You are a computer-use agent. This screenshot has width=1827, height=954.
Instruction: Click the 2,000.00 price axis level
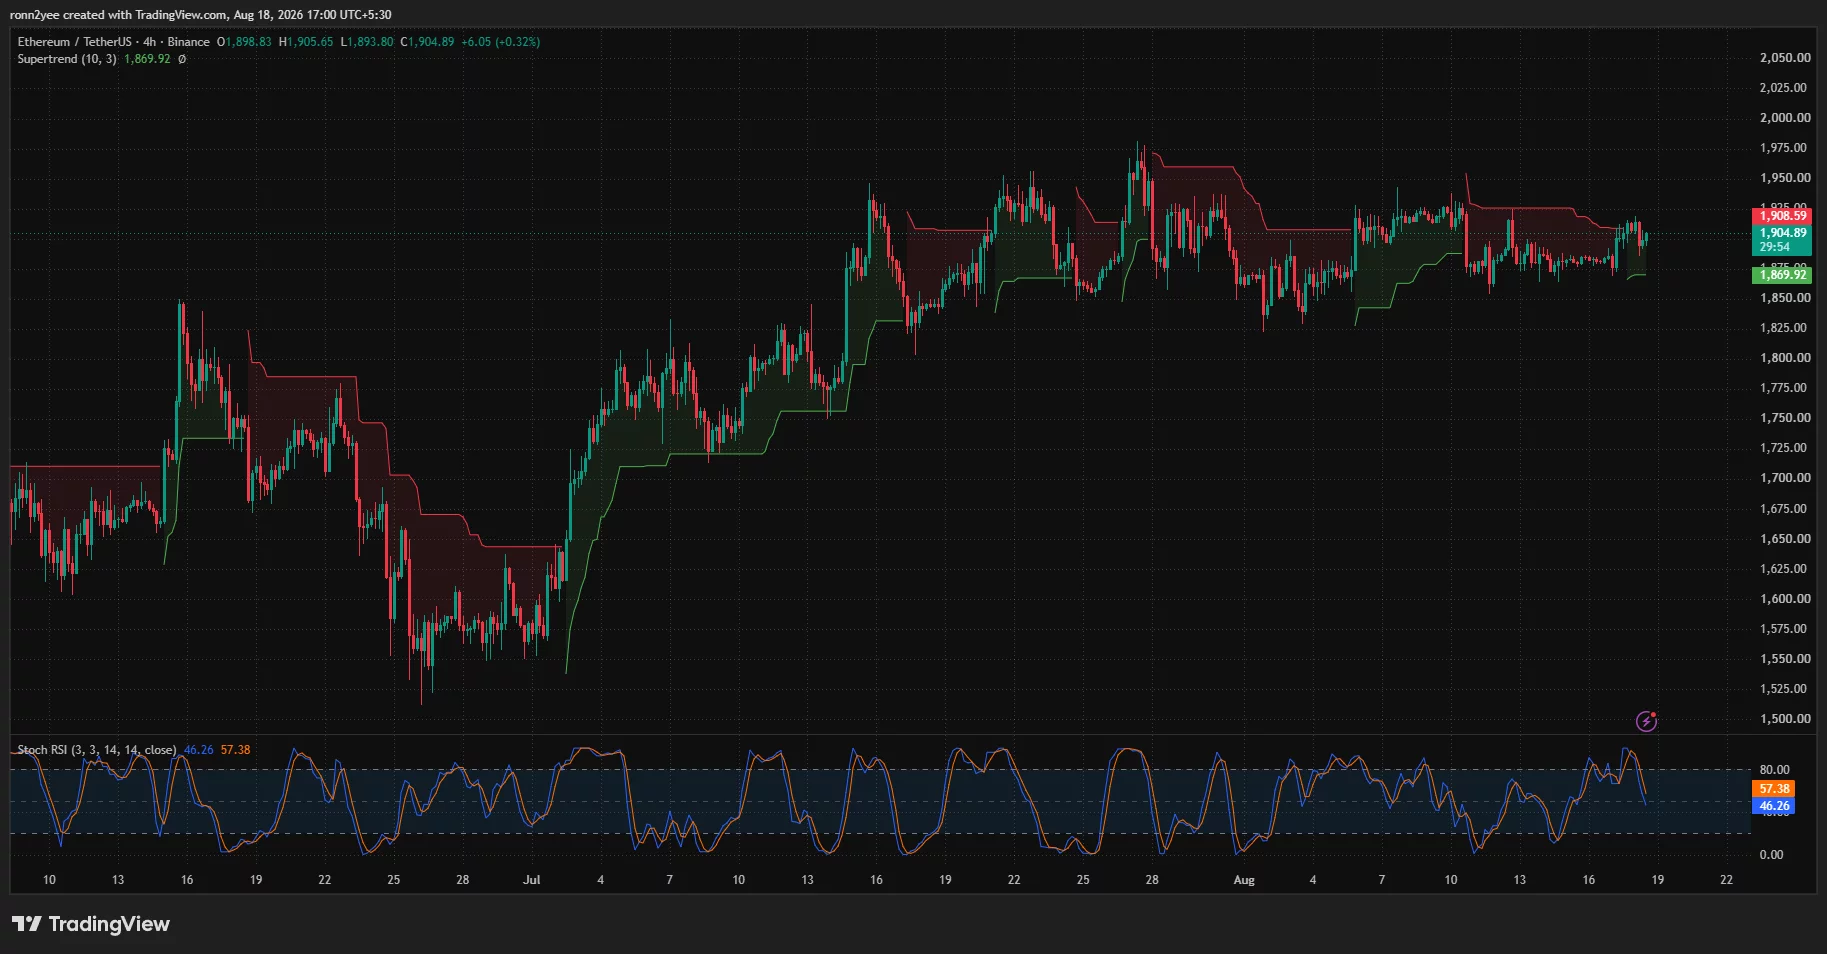tap(1785, 118)
